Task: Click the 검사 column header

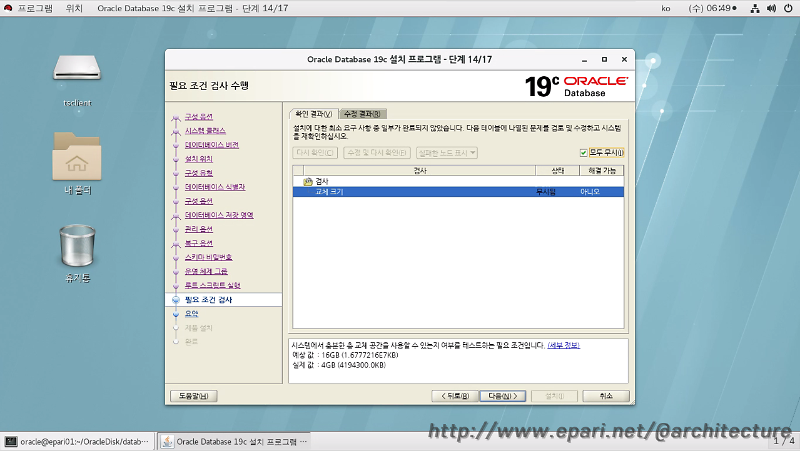Action: [419, 170]
